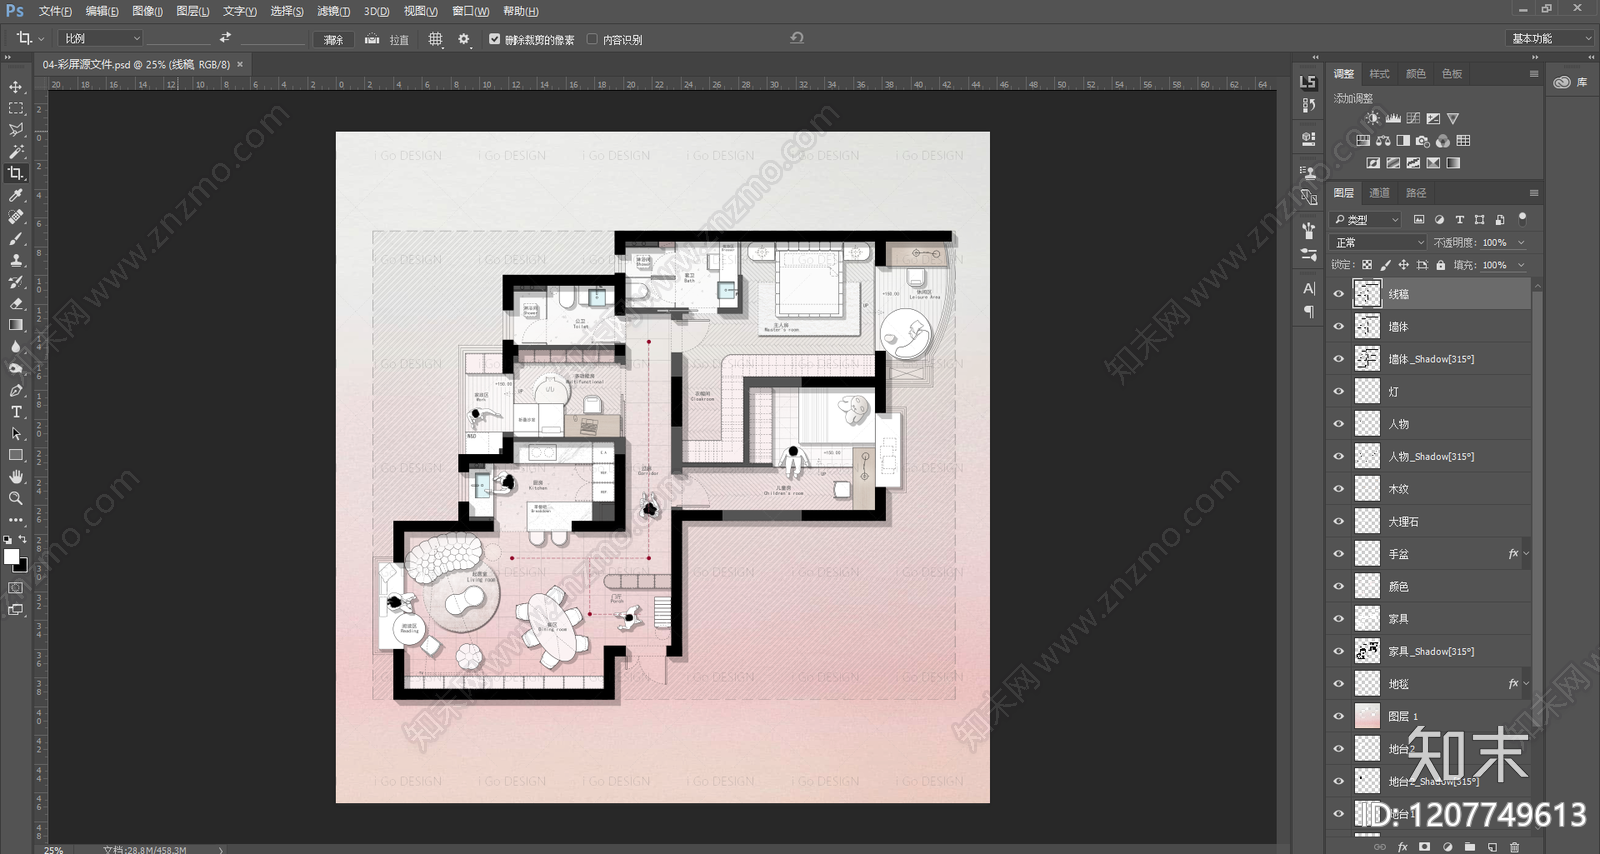Click the 清除 button in options bar
Image resolution: width=1600 pixels, height=854 pixels.
point(334,39)
